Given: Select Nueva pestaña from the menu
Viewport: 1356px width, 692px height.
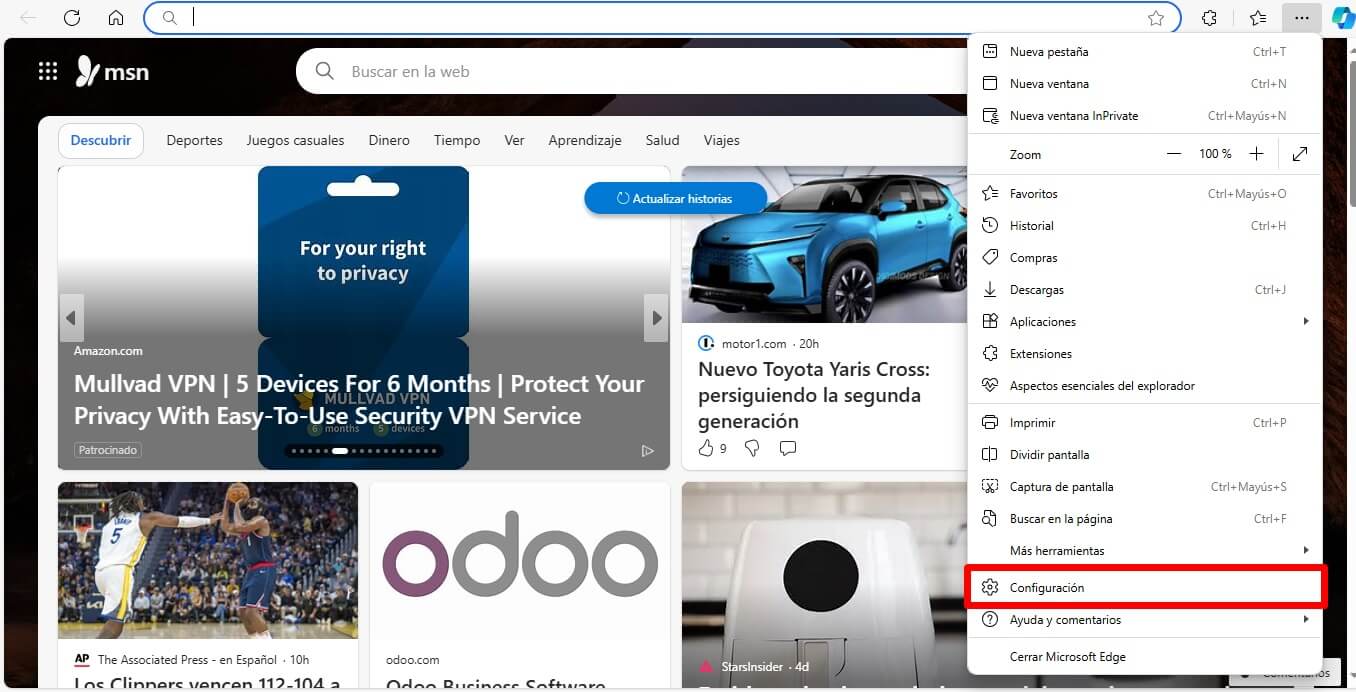Looking at the screenshot, I should (1146, 52).
